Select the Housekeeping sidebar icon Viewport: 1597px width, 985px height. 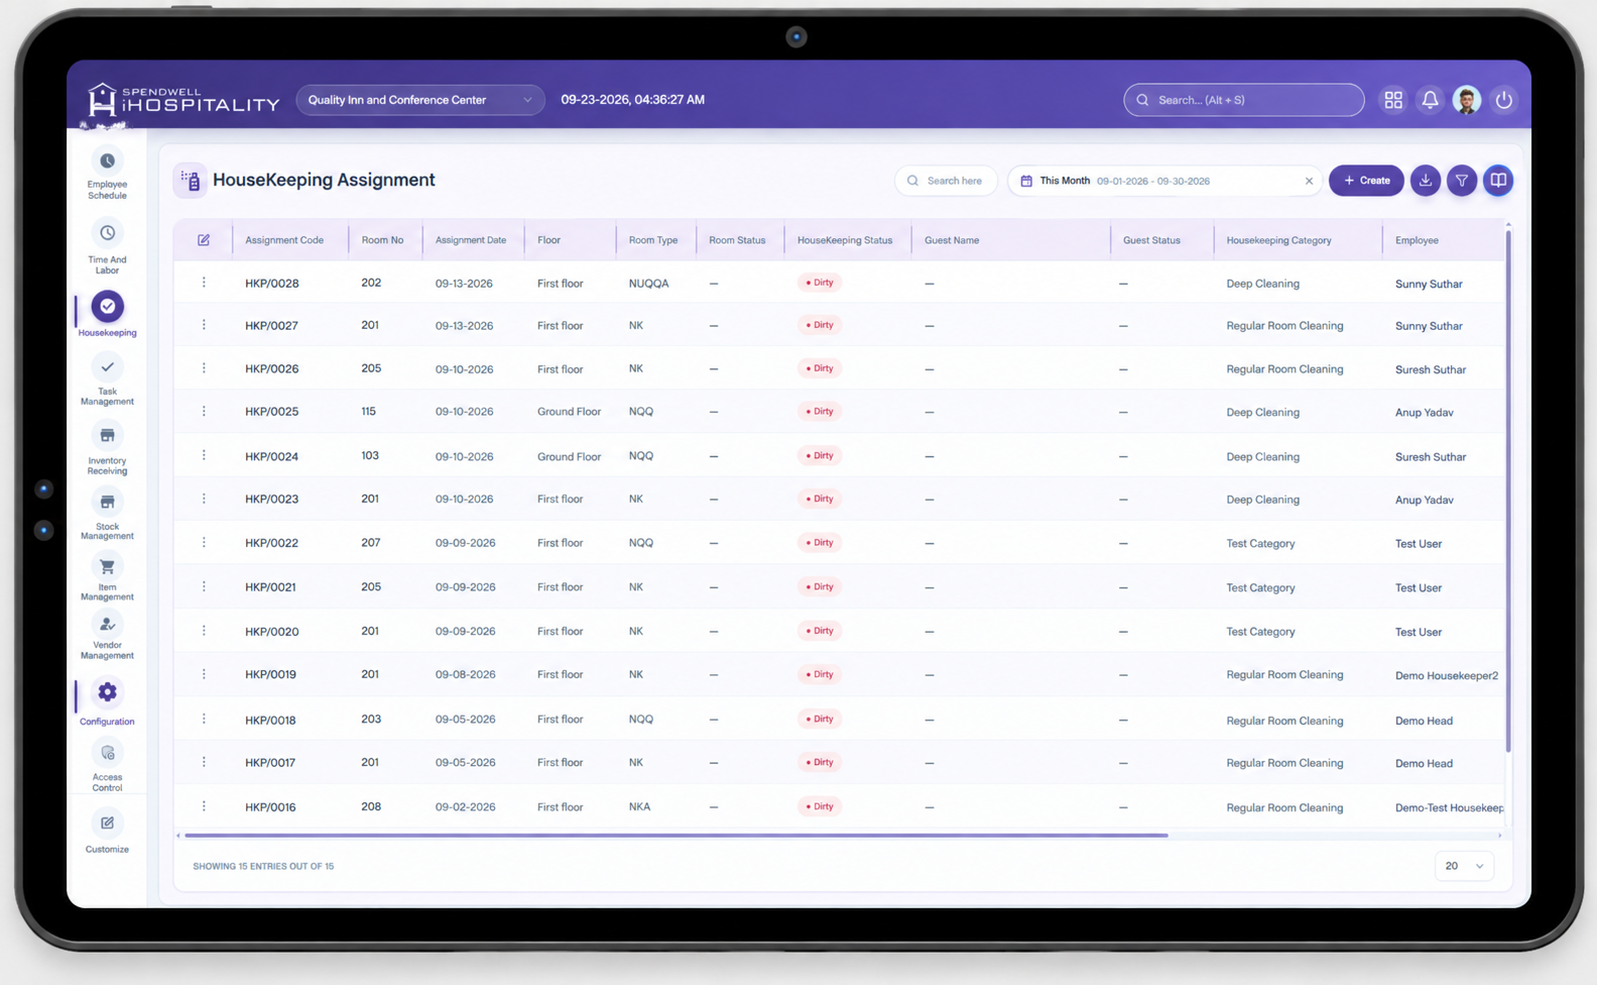[107, 307]
